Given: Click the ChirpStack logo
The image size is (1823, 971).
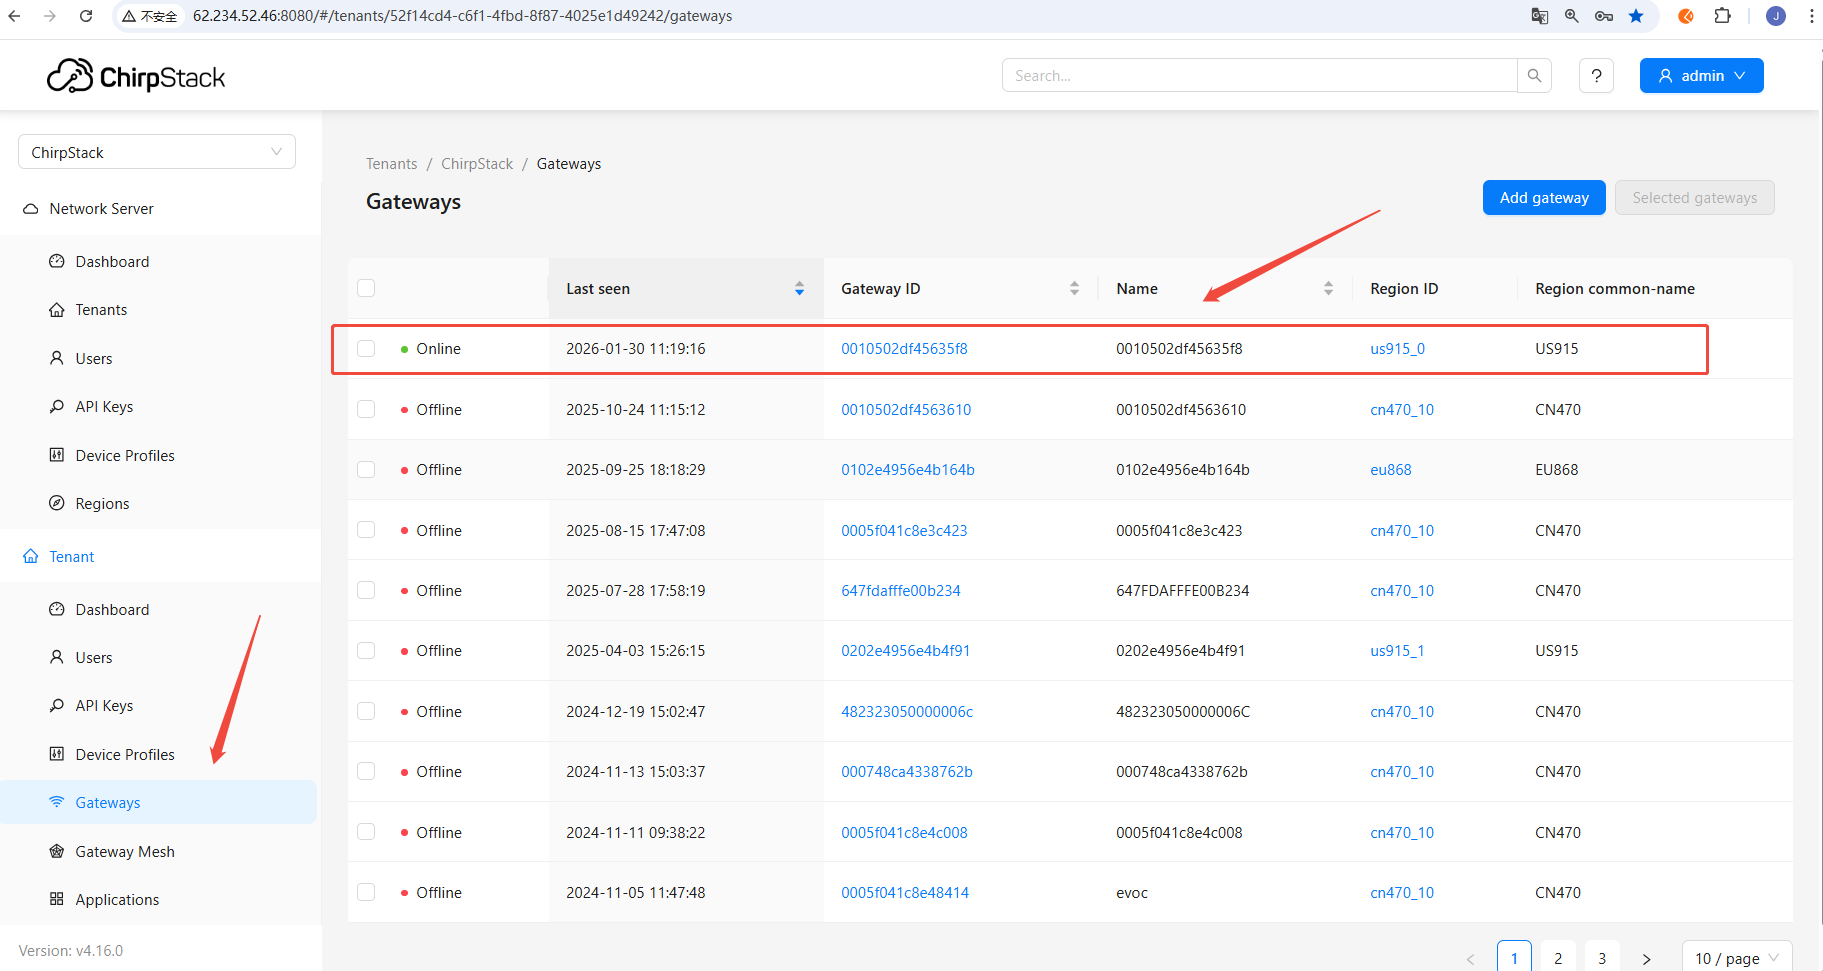Looking at the screenshot, I should pos(136,77).
